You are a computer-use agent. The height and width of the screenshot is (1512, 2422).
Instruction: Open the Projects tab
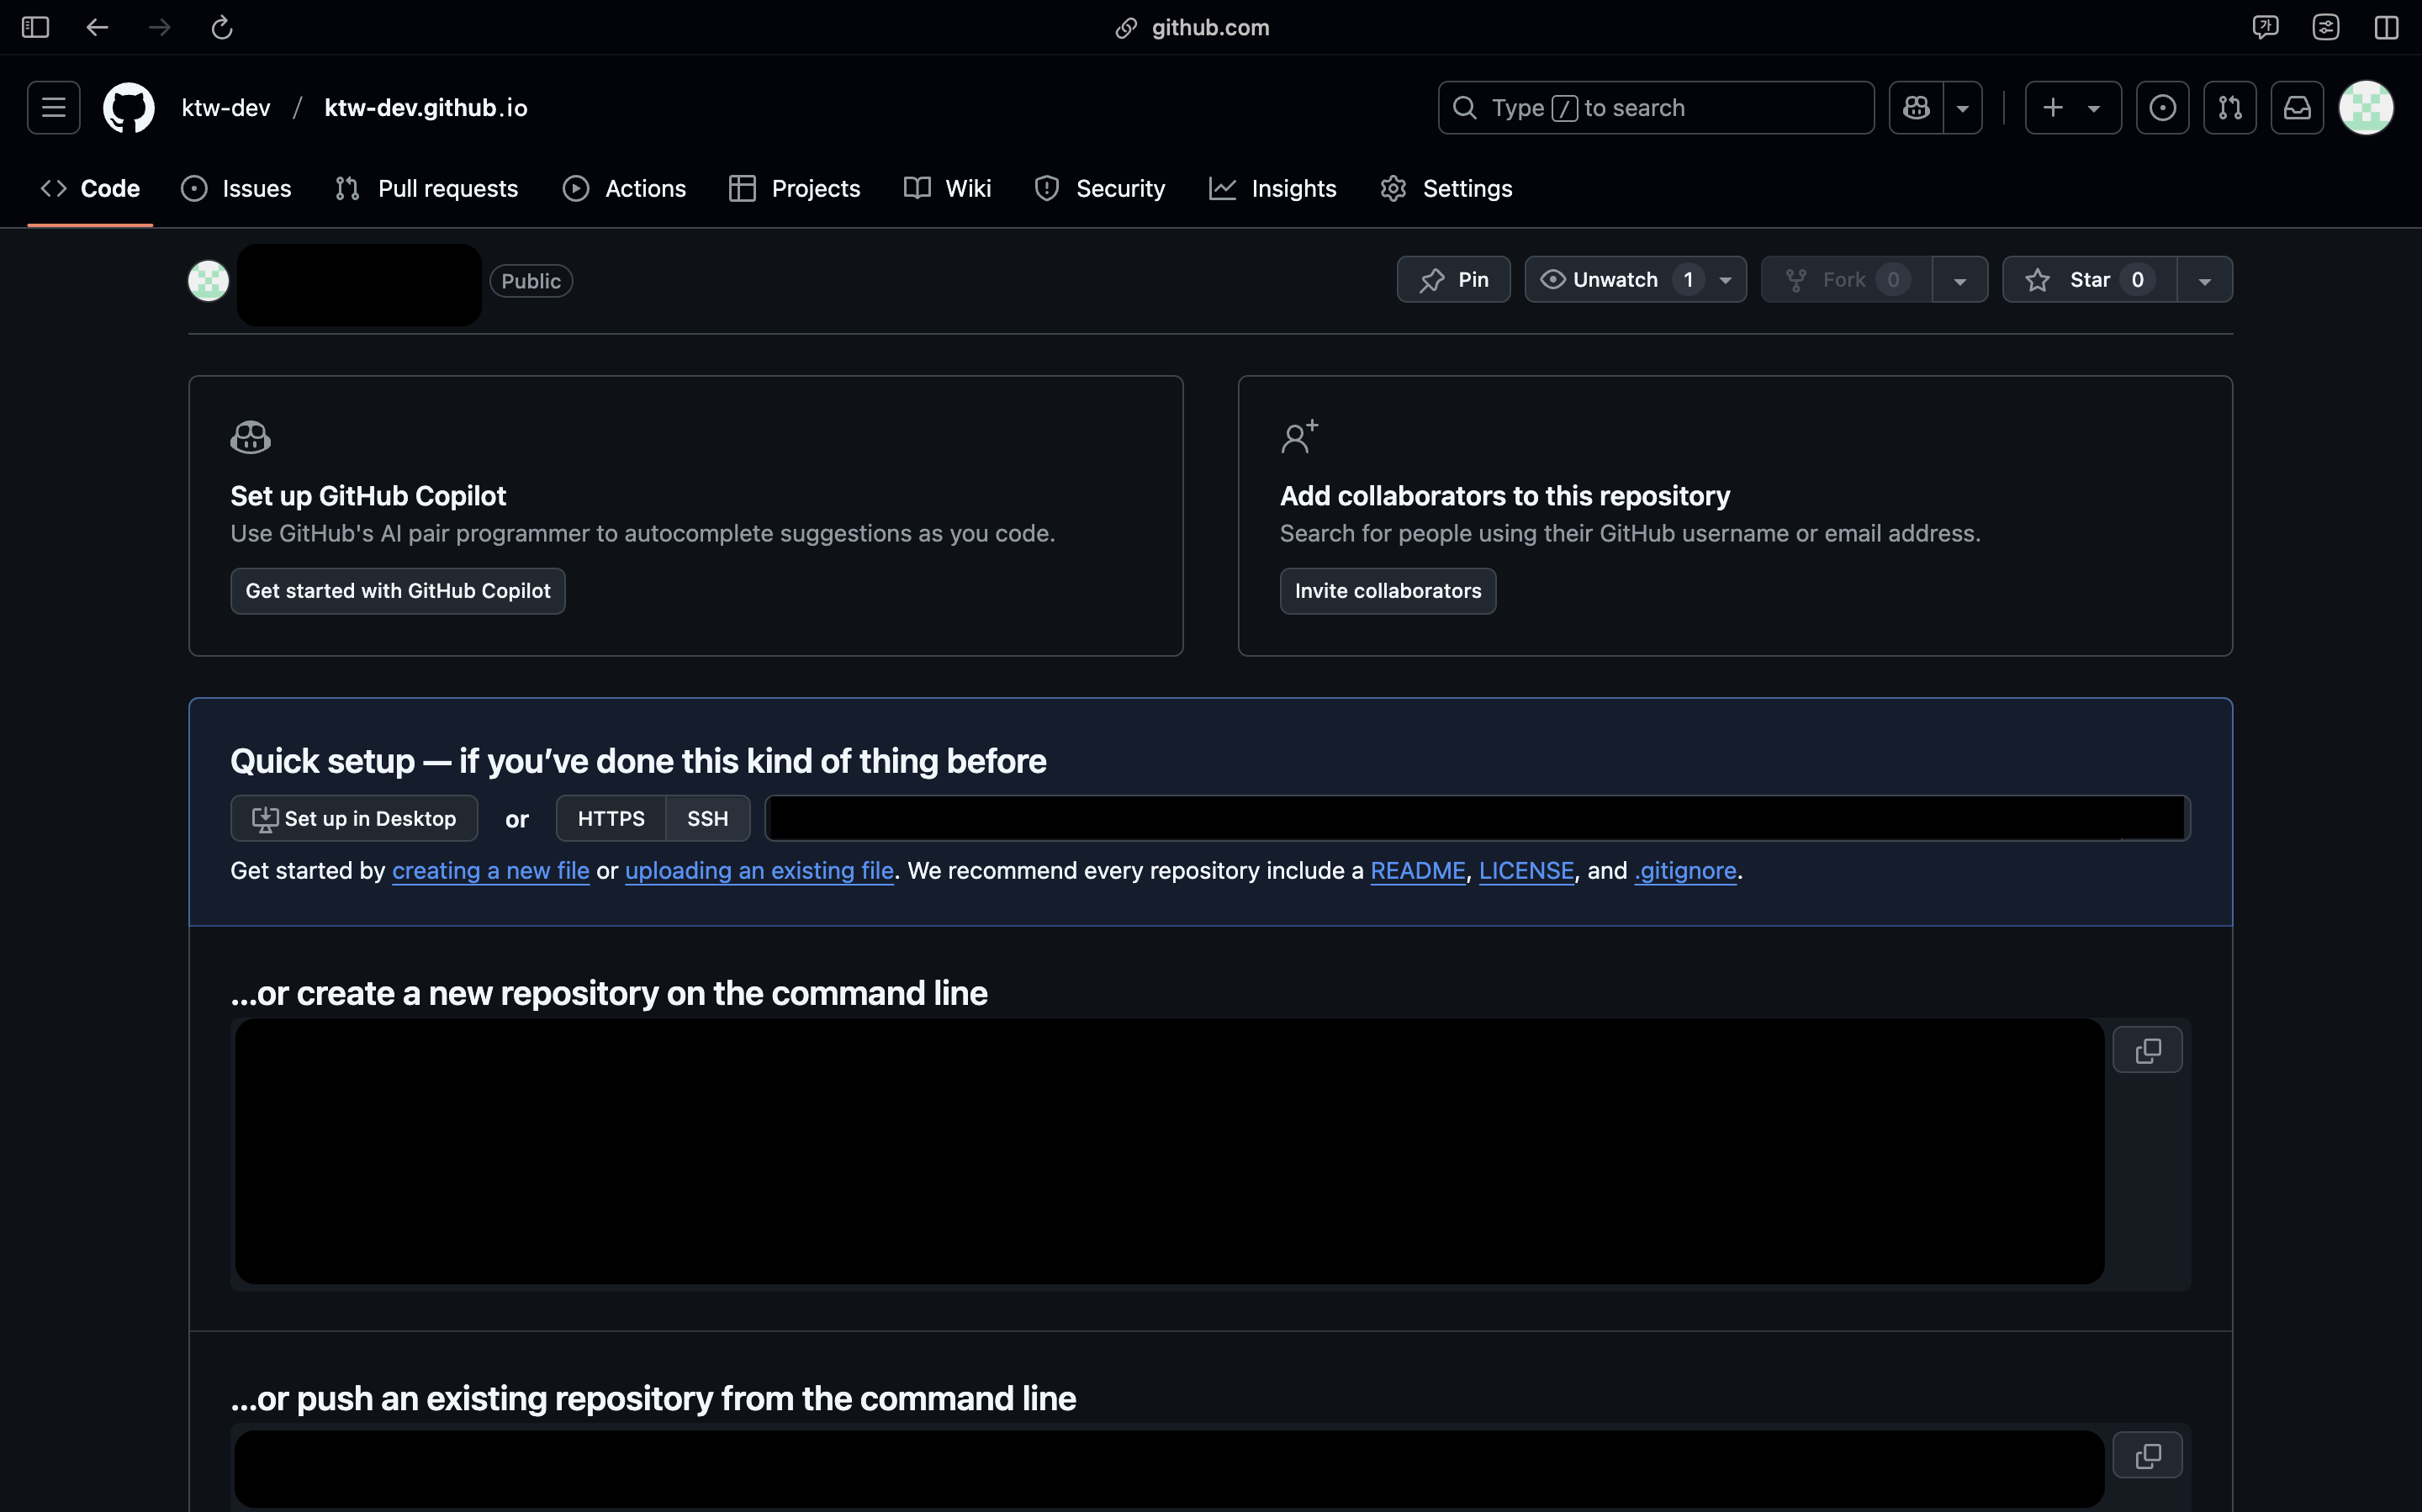(795, 188)
